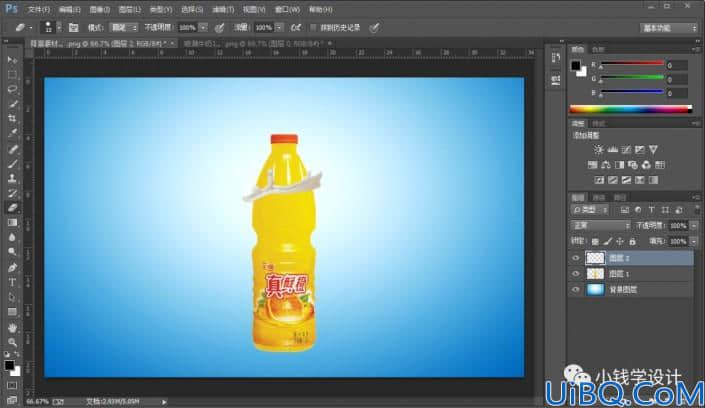Open the brush panel toggle icon
Viewport: 705px width, 408px height.
[73, 27]
